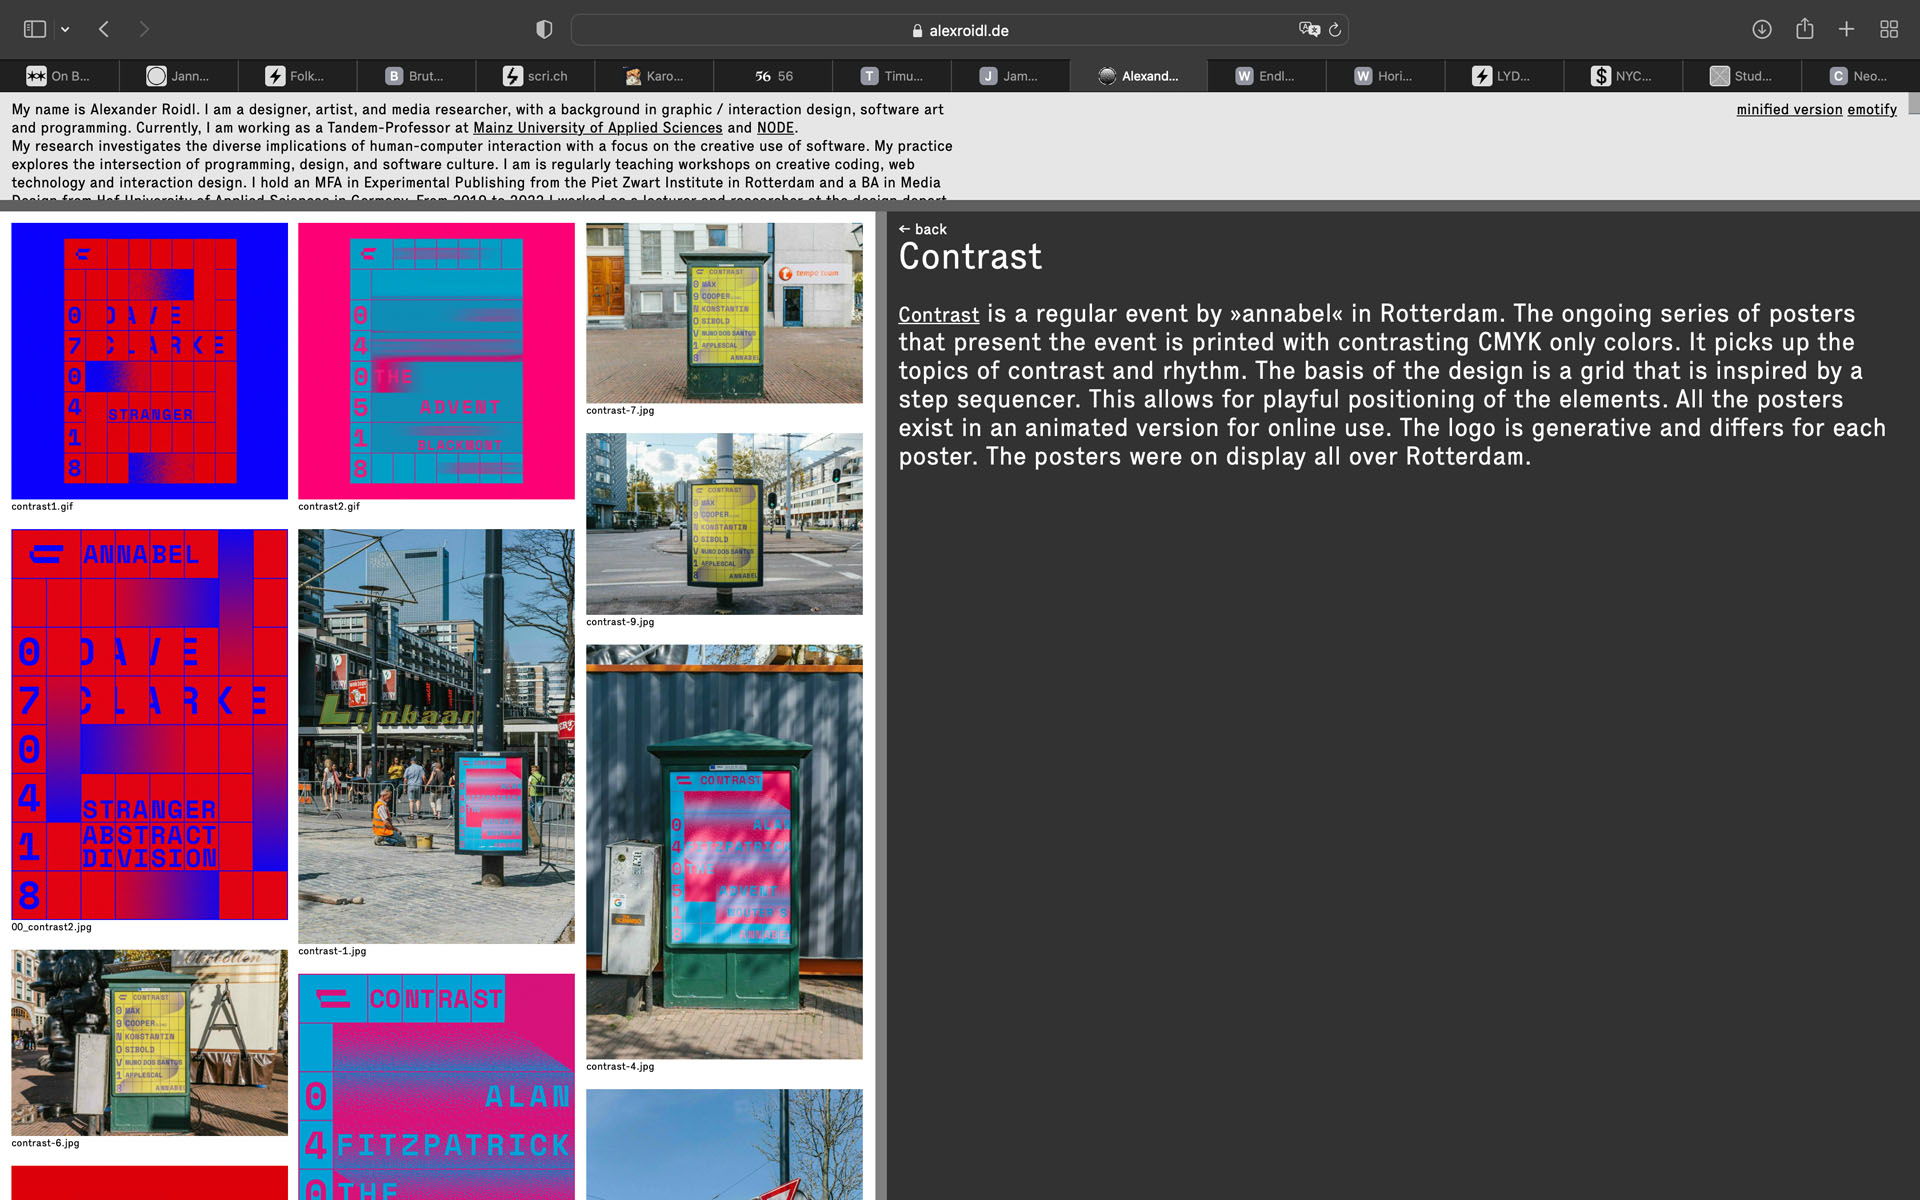
Task: Switch to the Hori... tab
Action: coord(1385,76)
